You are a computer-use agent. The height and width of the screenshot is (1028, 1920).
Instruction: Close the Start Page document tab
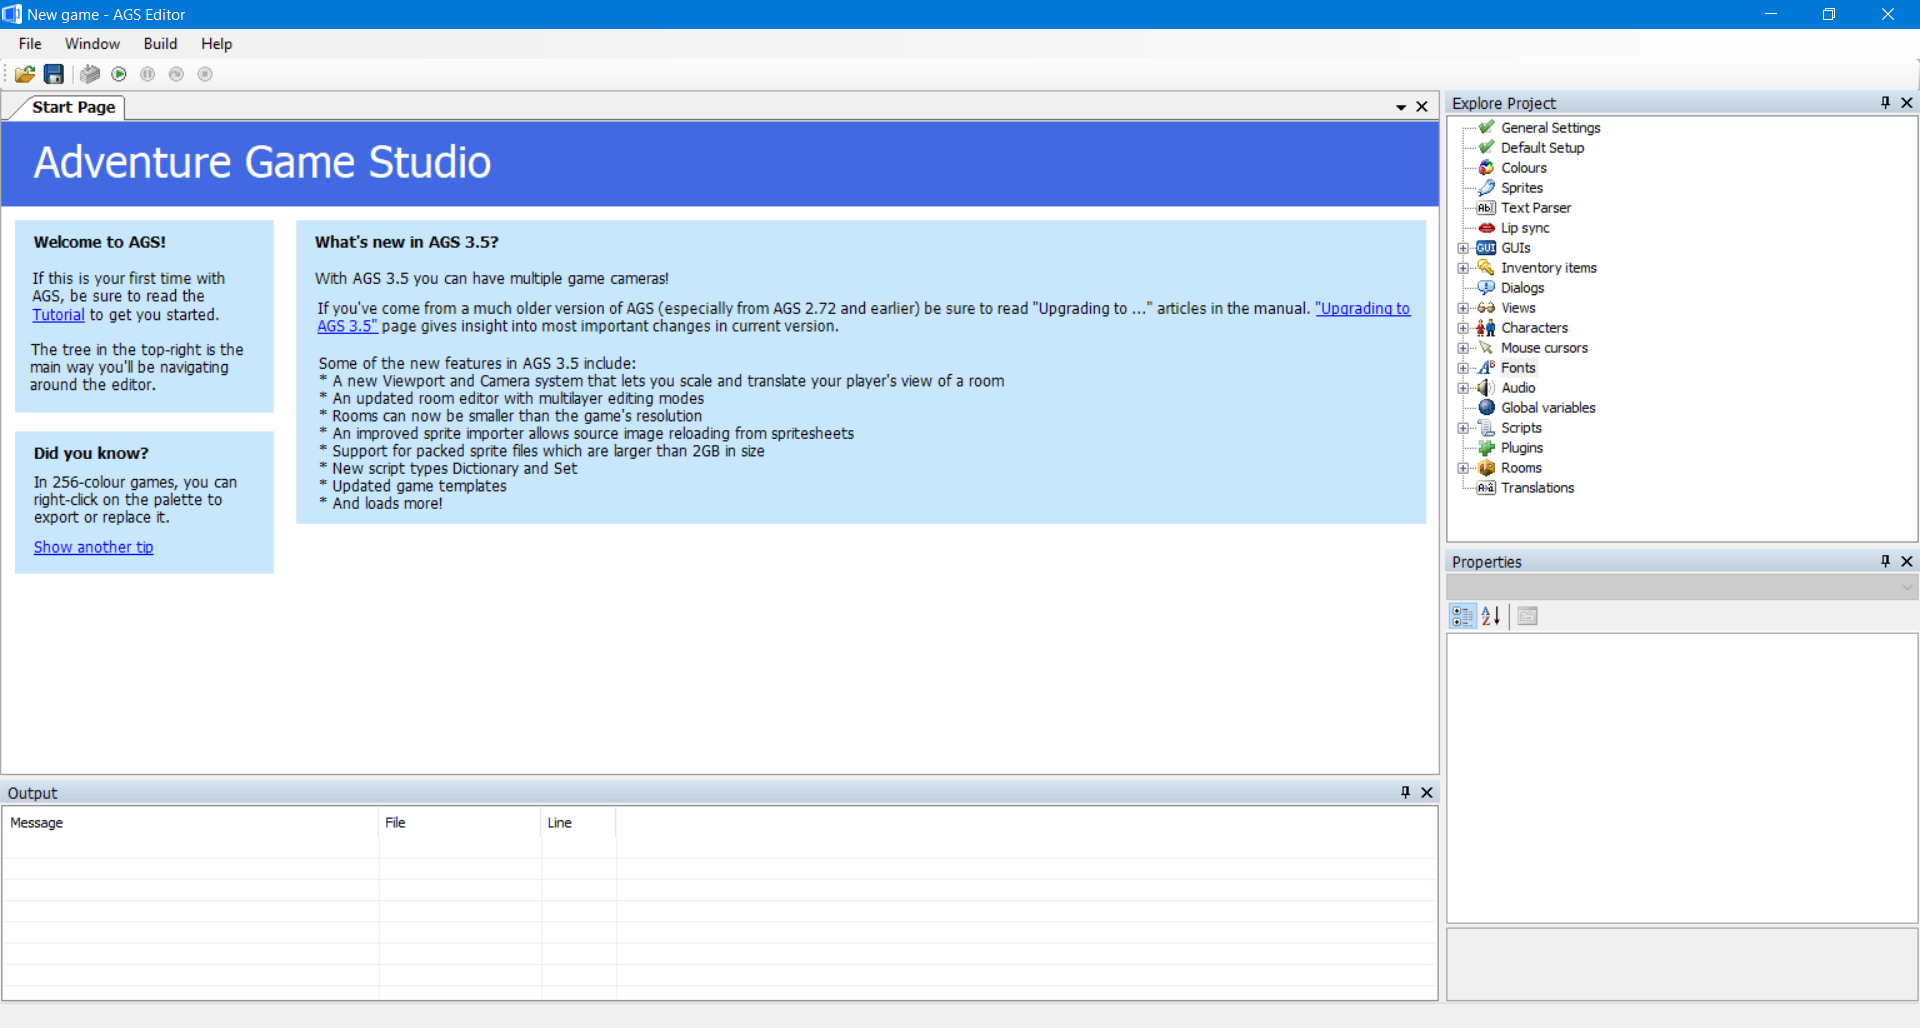coord(1421,107)
